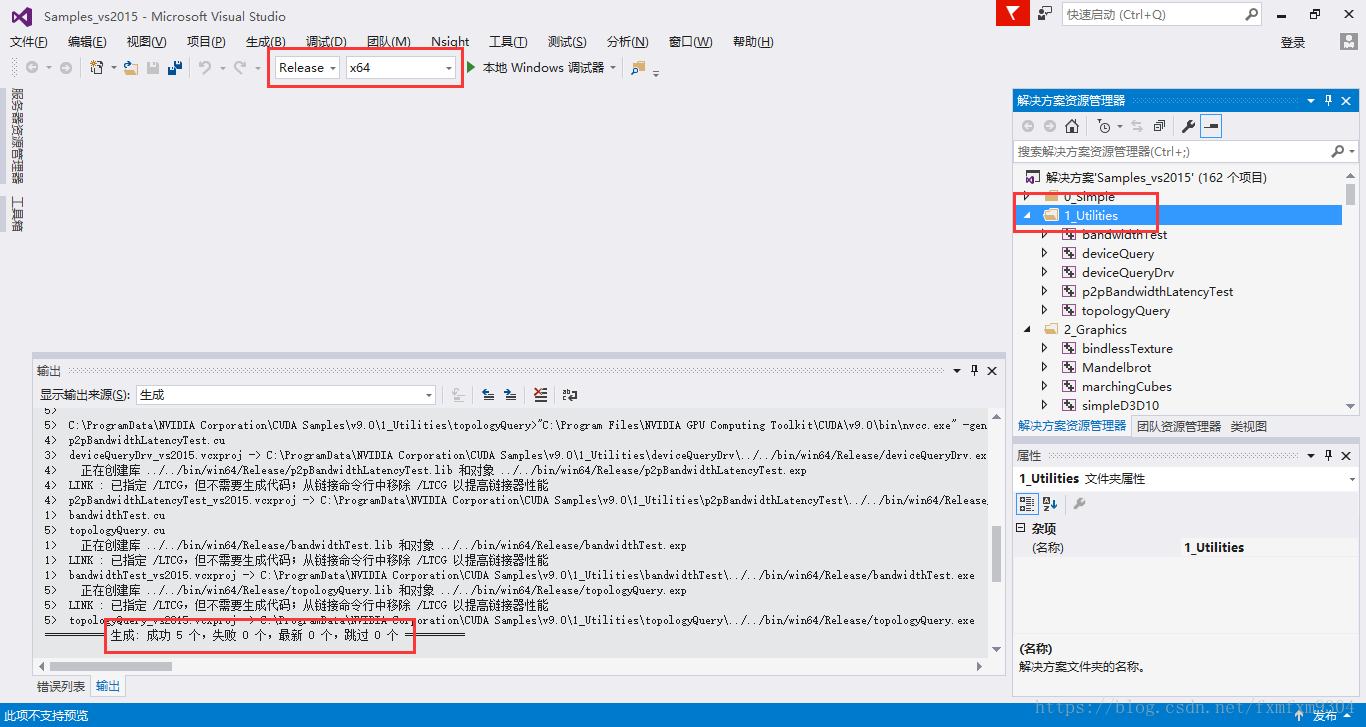Open the 服务器资源管理器 side tab
The image size is (1366, 727).
click(16, 137)
